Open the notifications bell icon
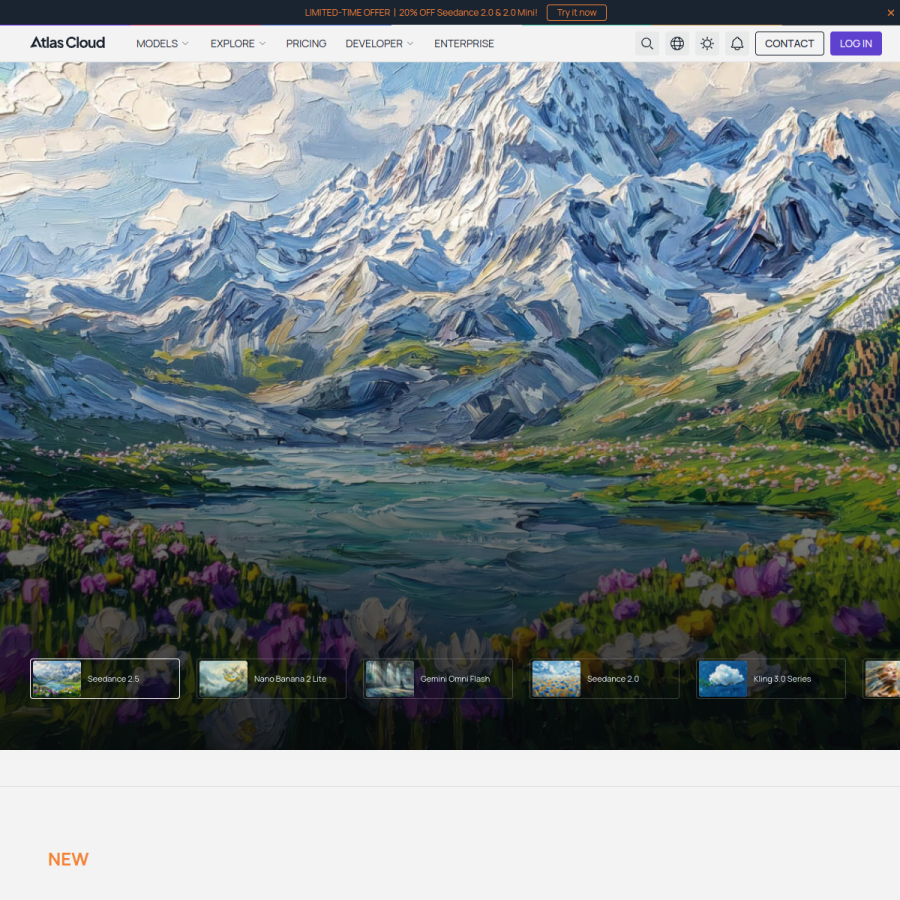The height and width of the screenshot is (900, 900). (x=737, y=44)
